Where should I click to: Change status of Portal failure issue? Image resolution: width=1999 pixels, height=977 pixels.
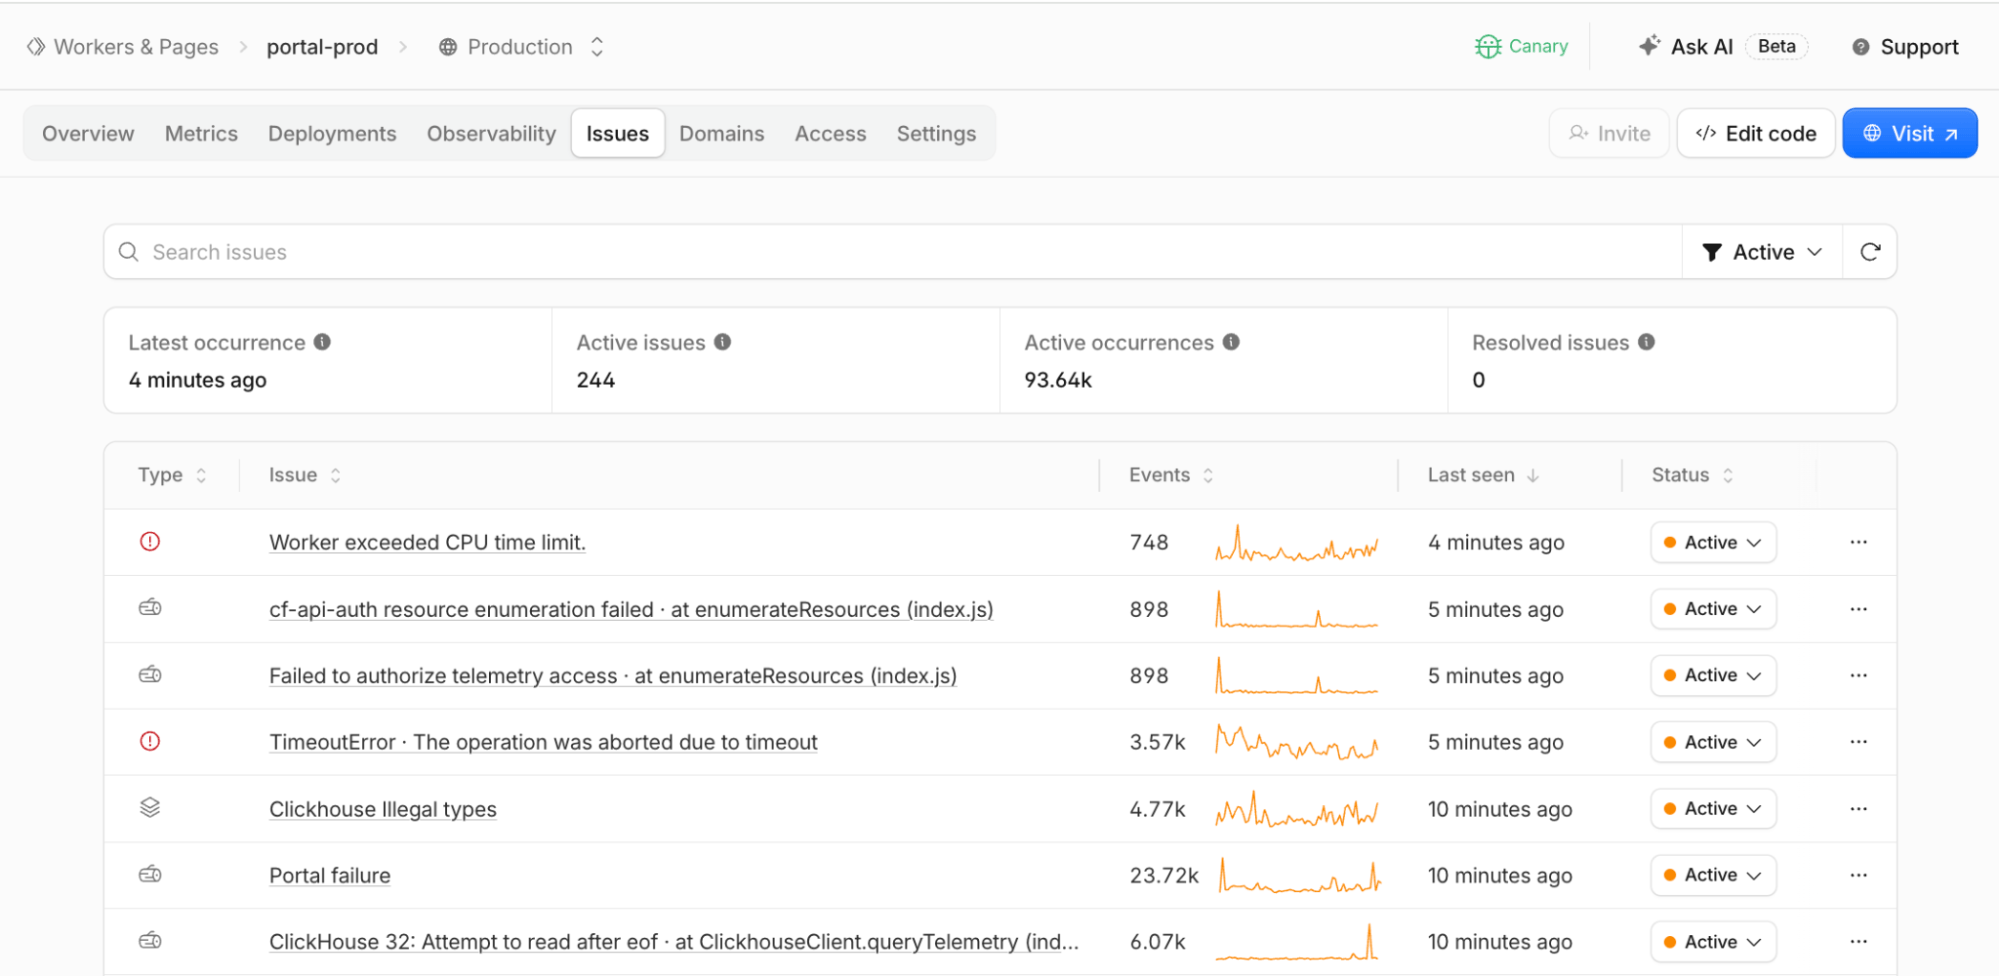tap(1713, 875)
